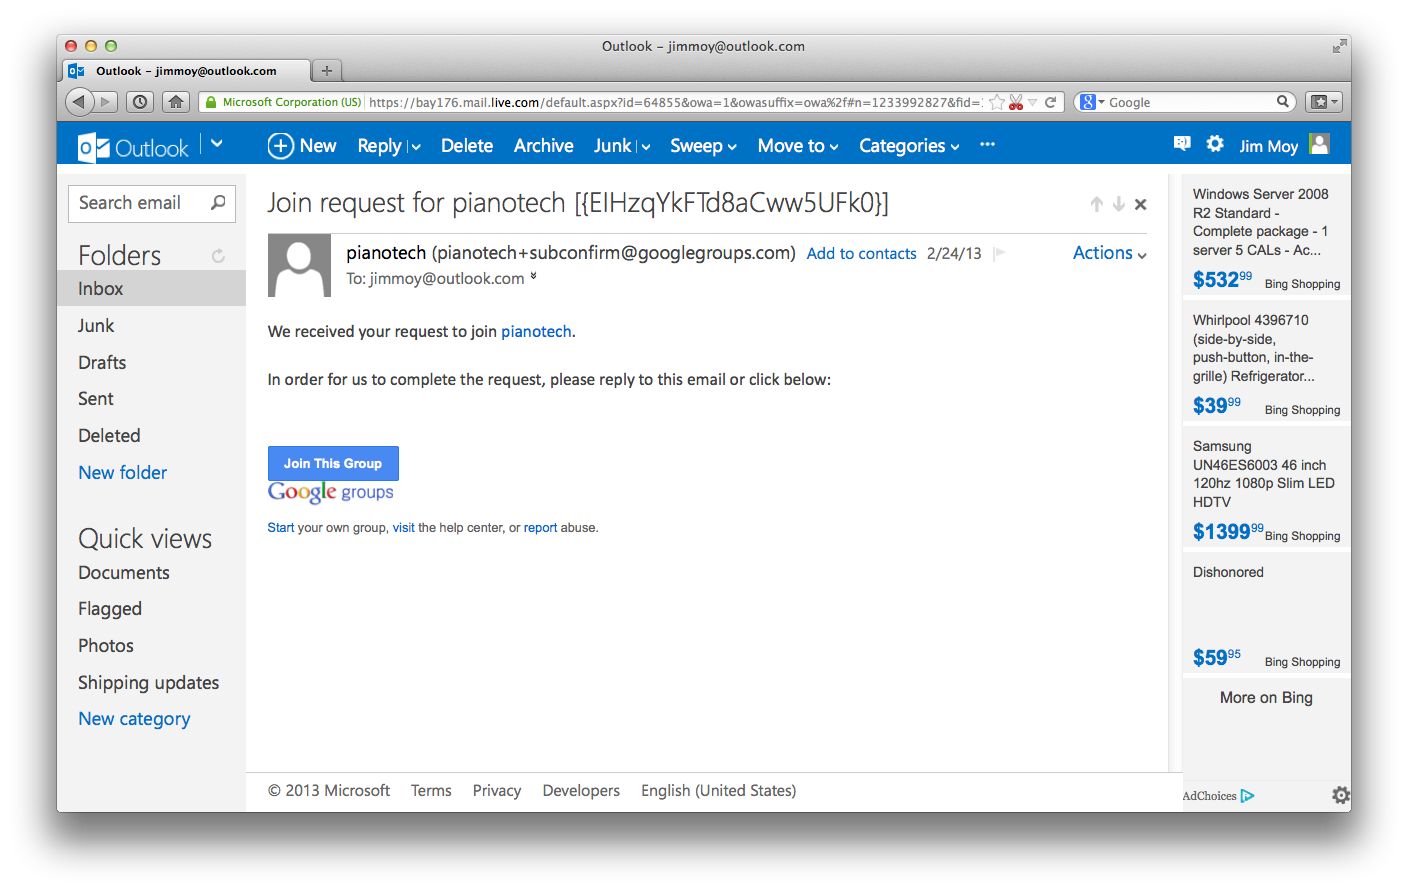Viewport: 1408px width, 891px height.
Task: Open the Sent folder
Action: (x=96, y=399)
